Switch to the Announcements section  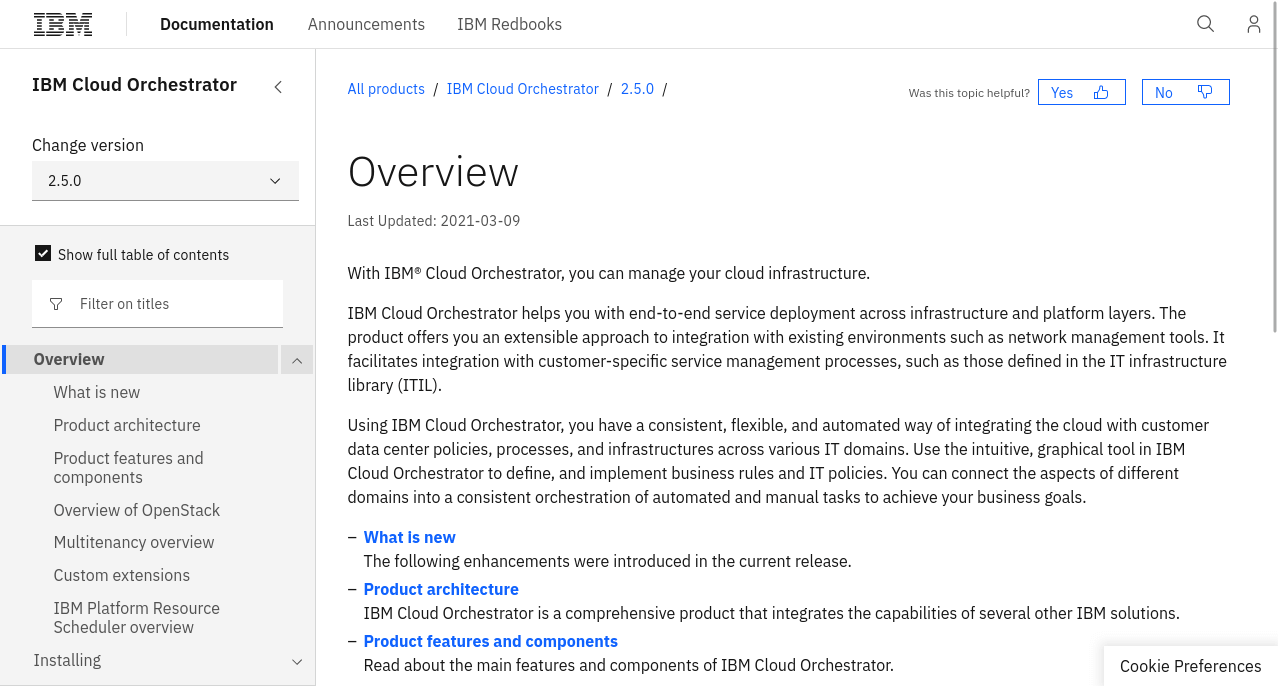(366, 23)
